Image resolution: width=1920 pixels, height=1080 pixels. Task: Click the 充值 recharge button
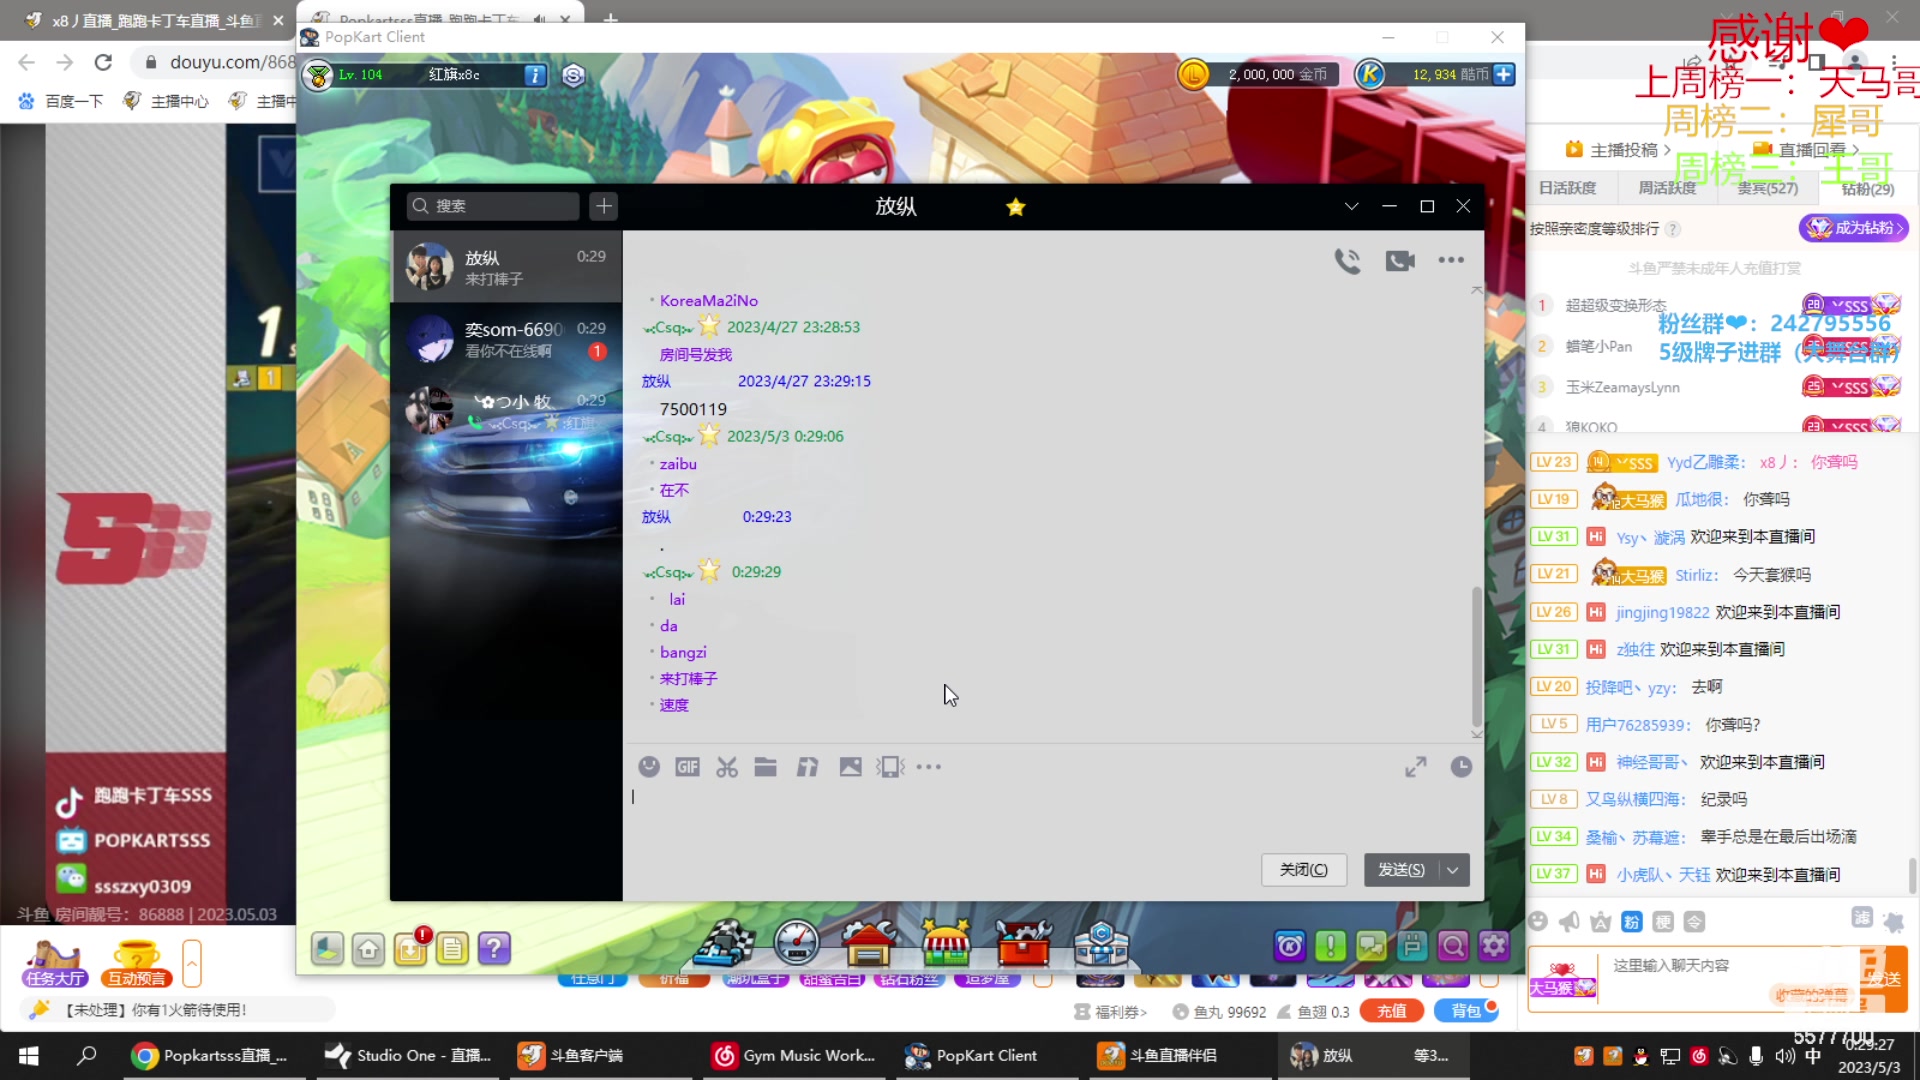point(1391,1011)
